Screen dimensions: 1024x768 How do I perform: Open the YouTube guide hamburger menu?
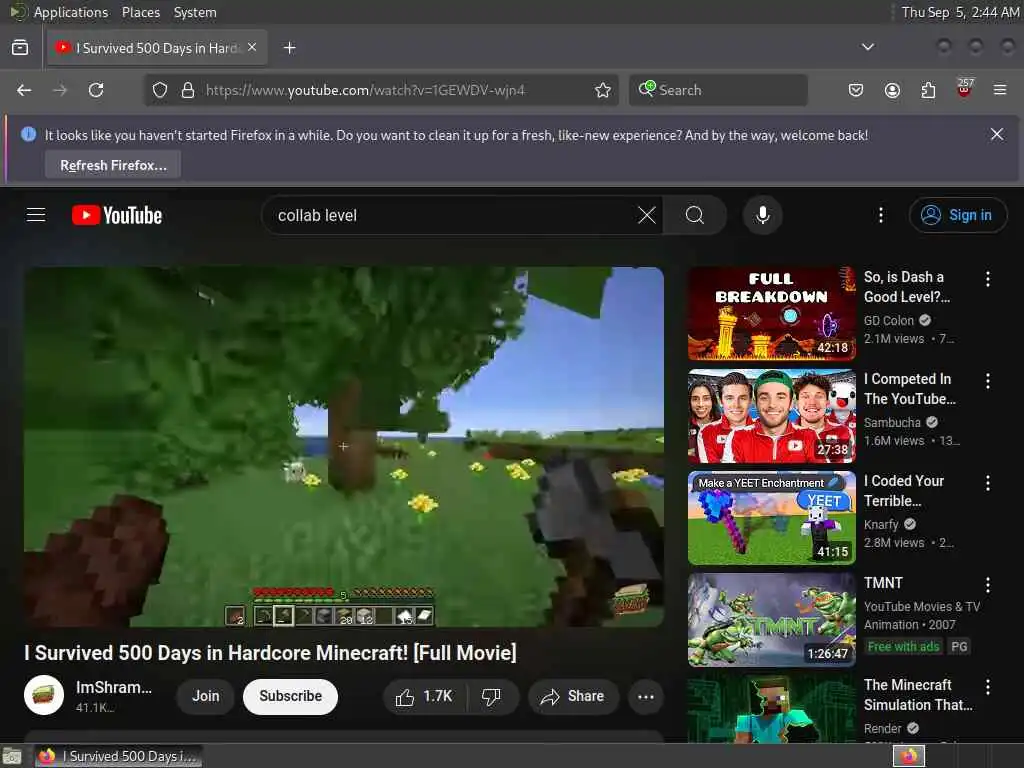click(36, 215)
